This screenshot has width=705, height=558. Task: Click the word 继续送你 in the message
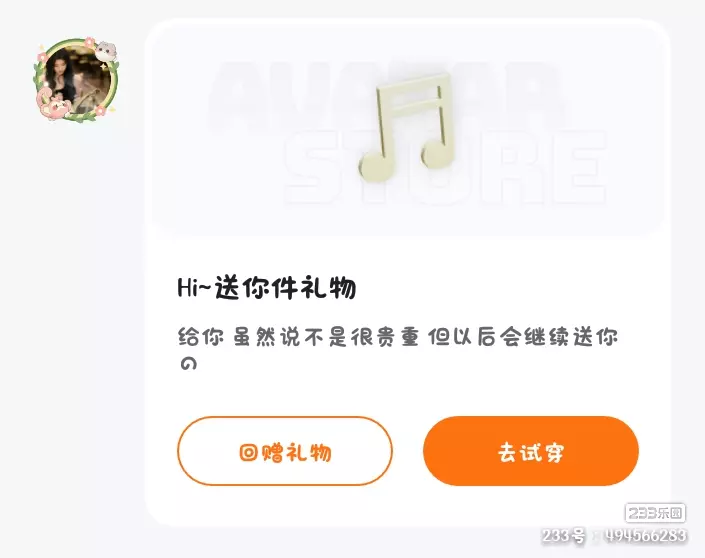click(x=571, y=337)
